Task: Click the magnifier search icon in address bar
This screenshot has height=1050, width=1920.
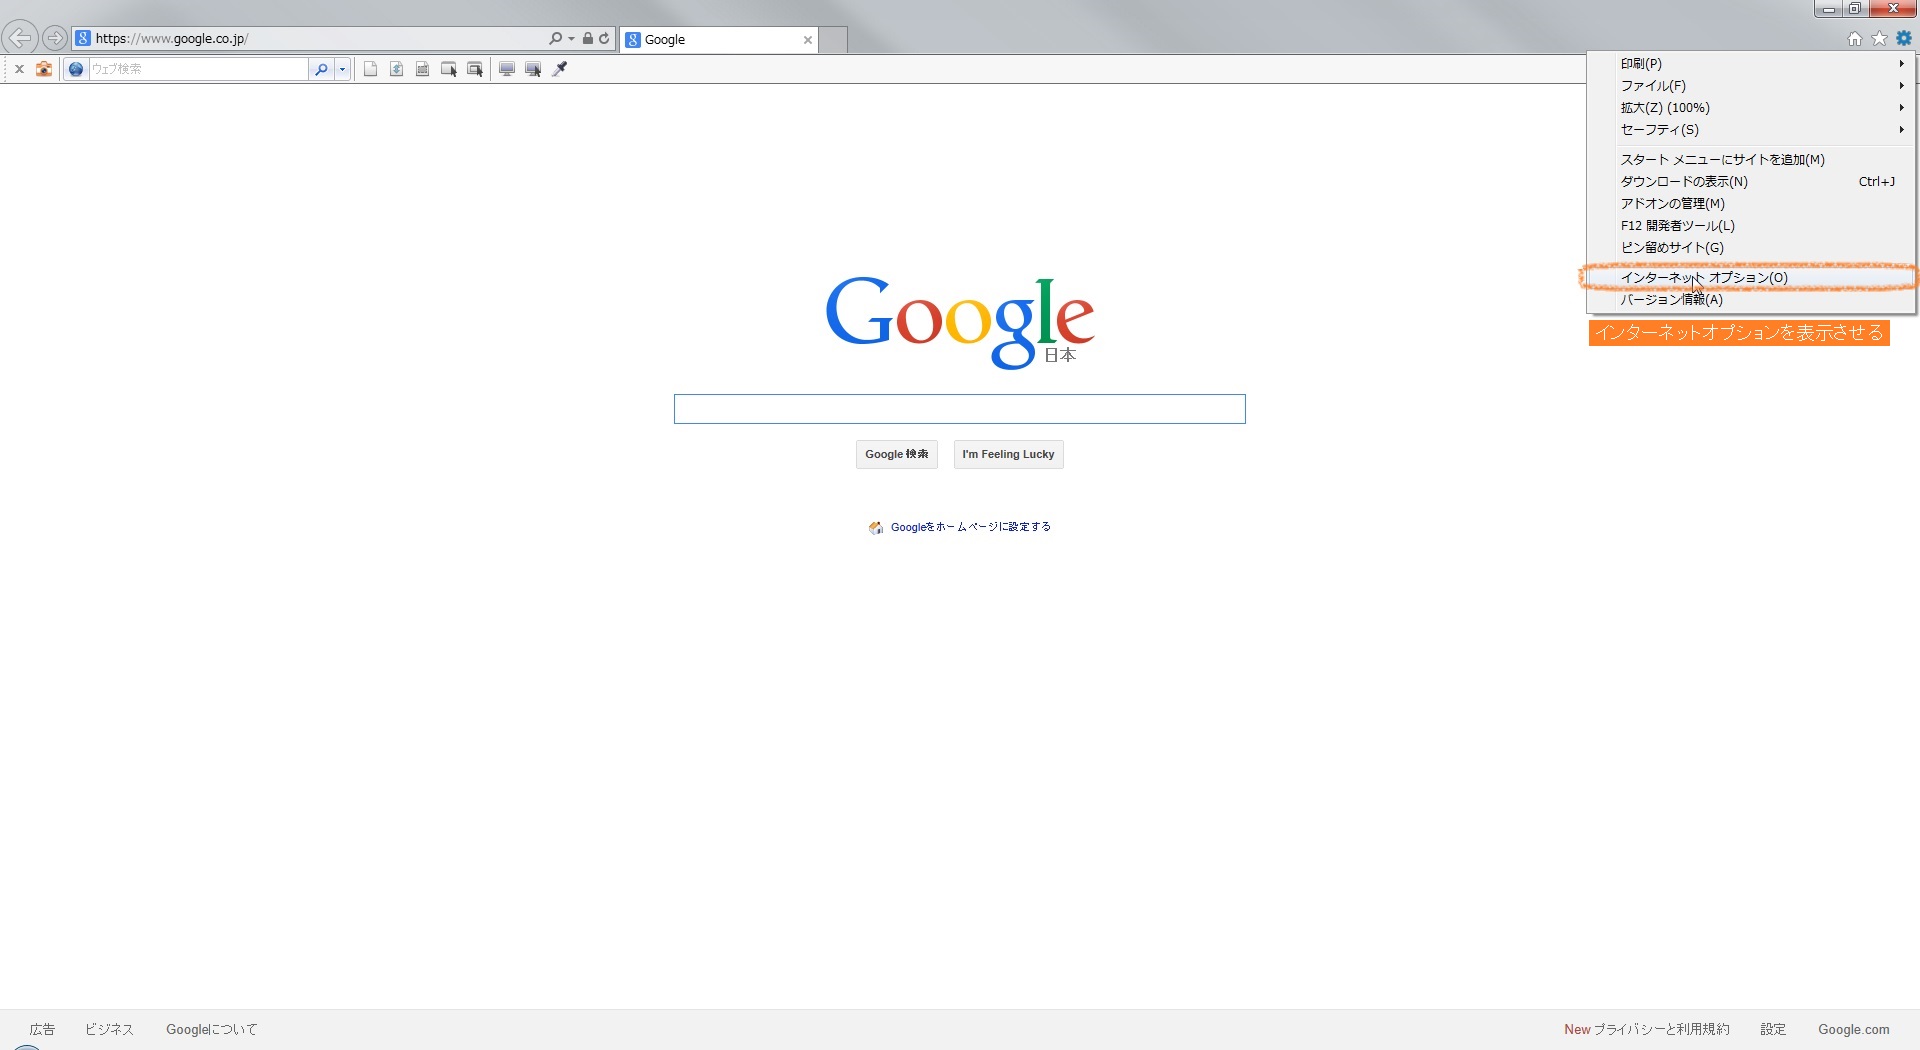Action: (x=555, y=38)
